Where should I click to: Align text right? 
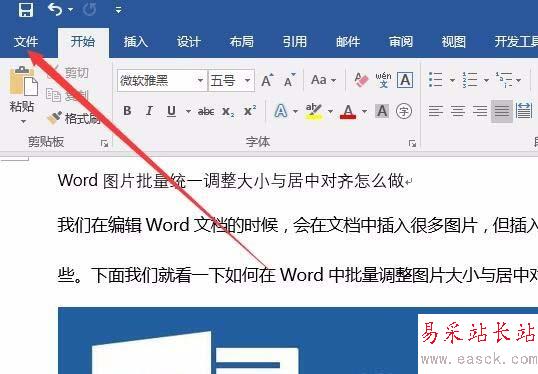(x=480, y=111)
